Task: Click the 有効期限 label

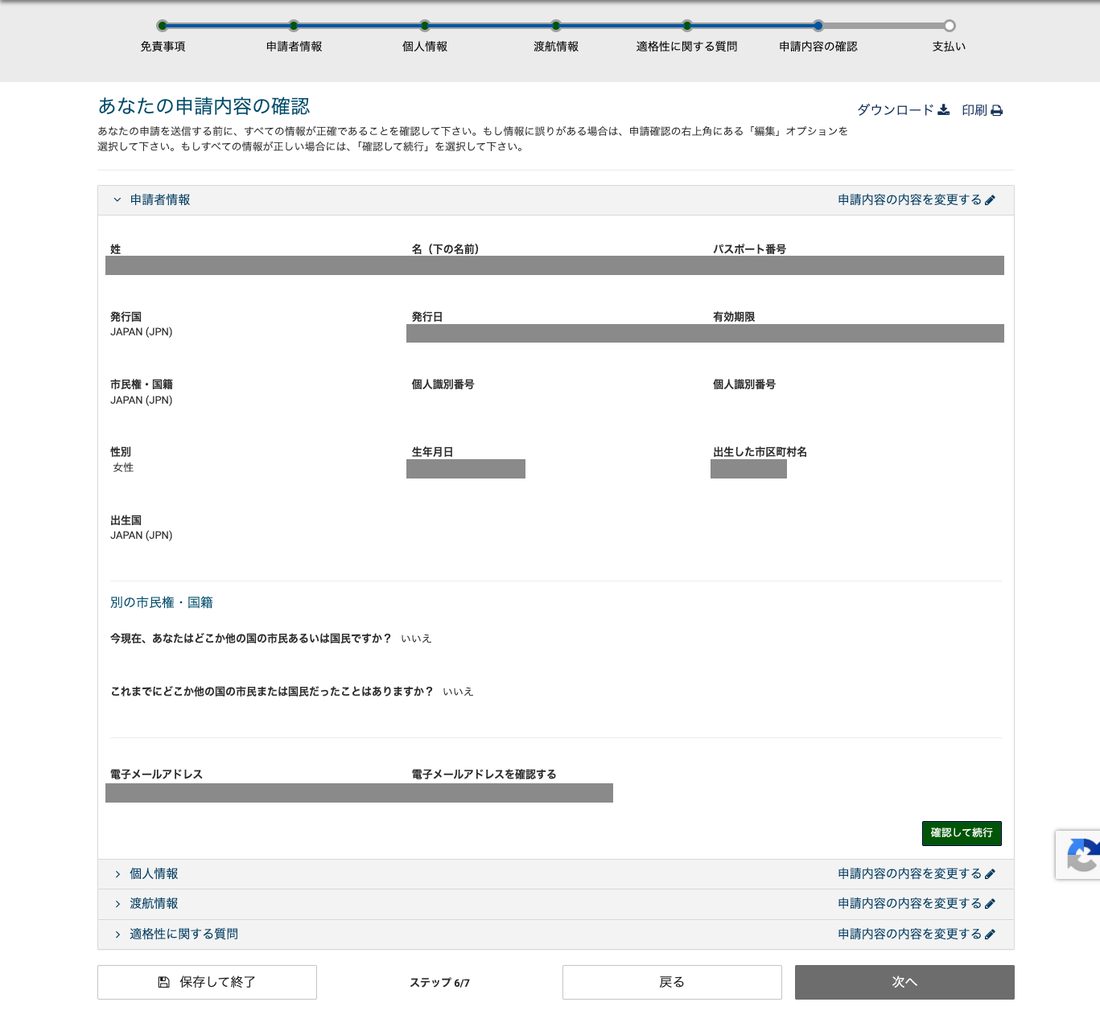Action: [x=734, y=317]
